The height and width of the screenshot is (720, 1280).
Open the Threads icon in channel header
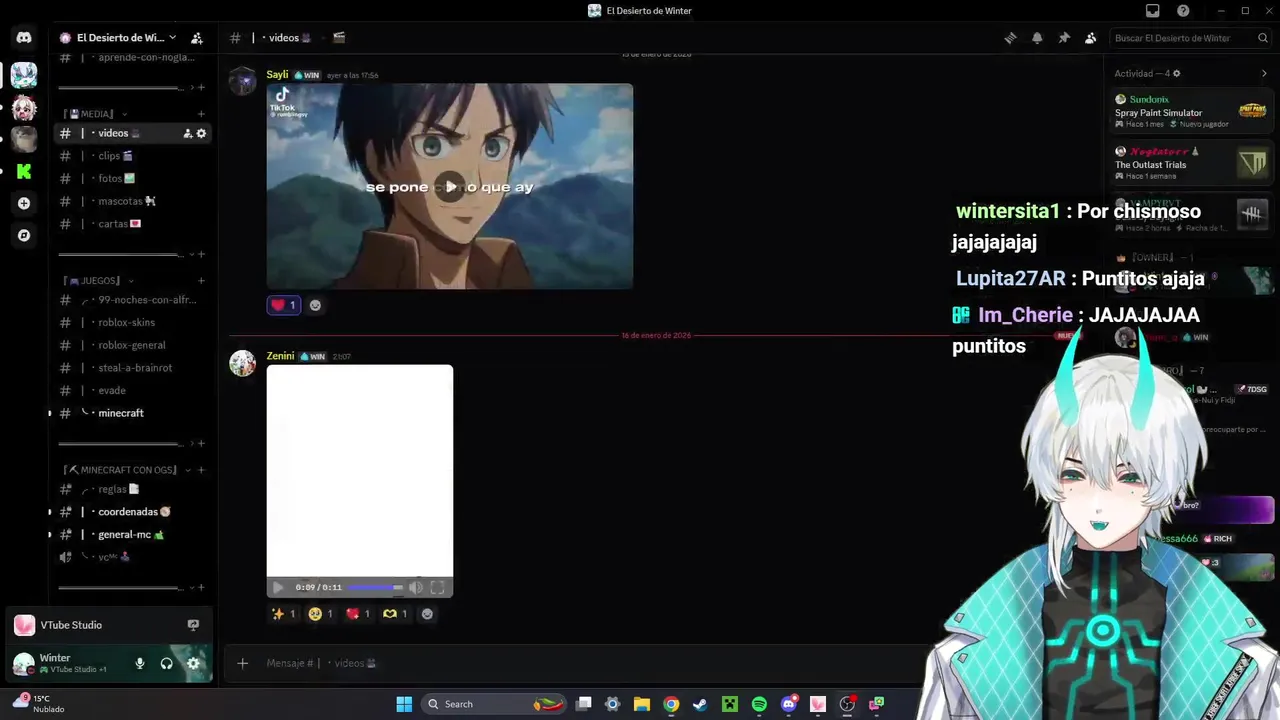(1010, 38)
